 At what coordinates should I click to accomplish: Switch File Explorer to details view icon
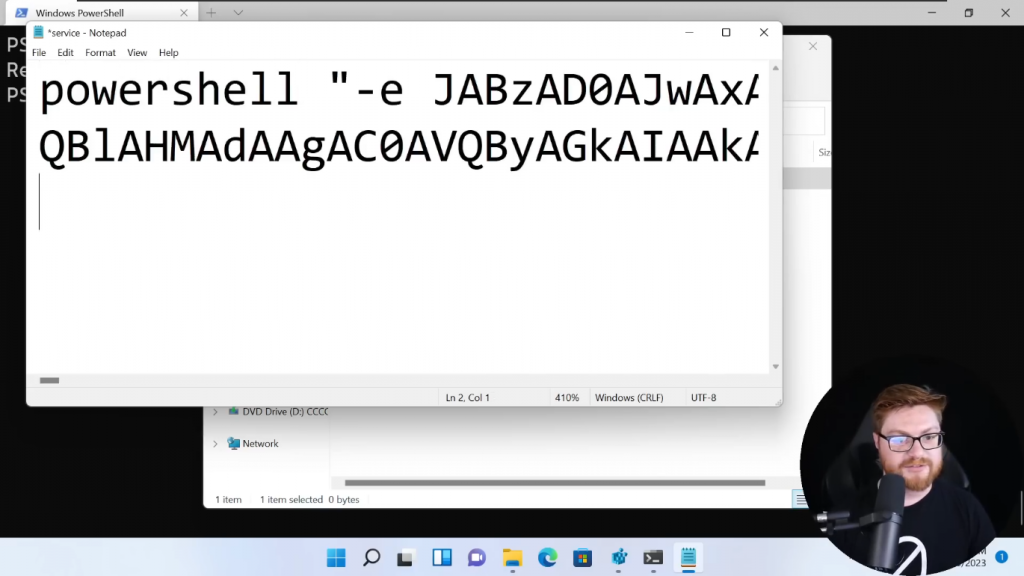[x=800, y=500]
